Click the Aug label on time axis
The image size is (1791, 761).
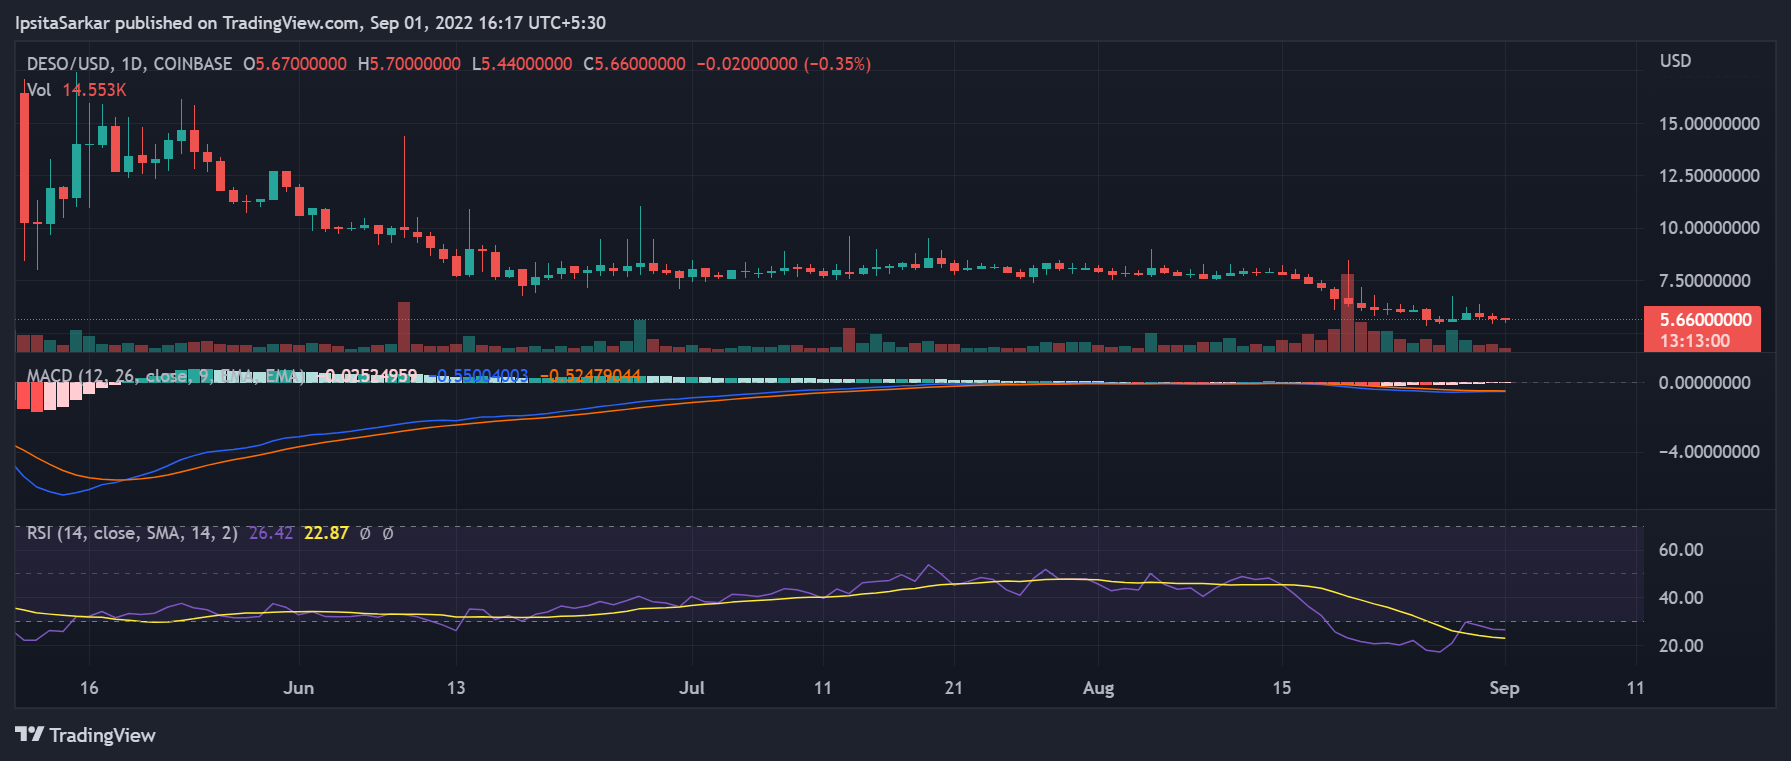1098,688
